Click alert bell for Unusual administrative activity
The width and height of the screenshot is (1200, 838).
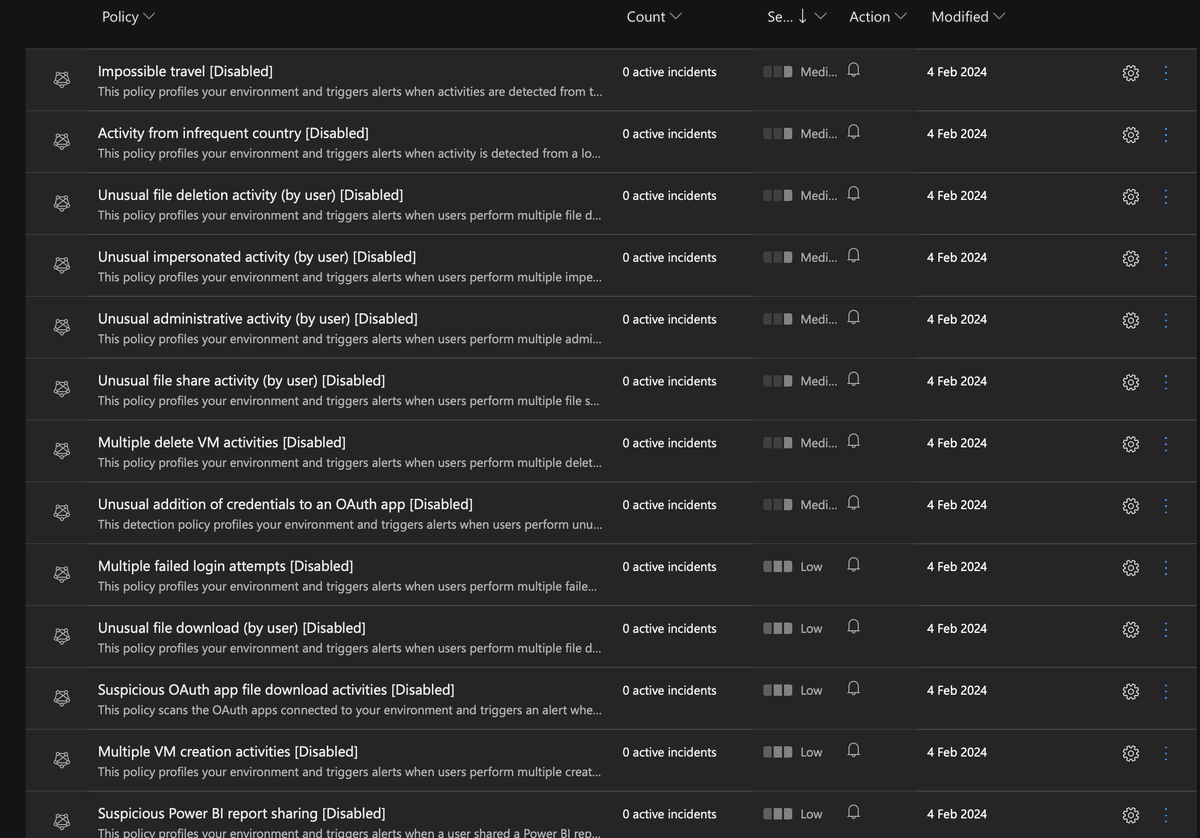[853, 318]
